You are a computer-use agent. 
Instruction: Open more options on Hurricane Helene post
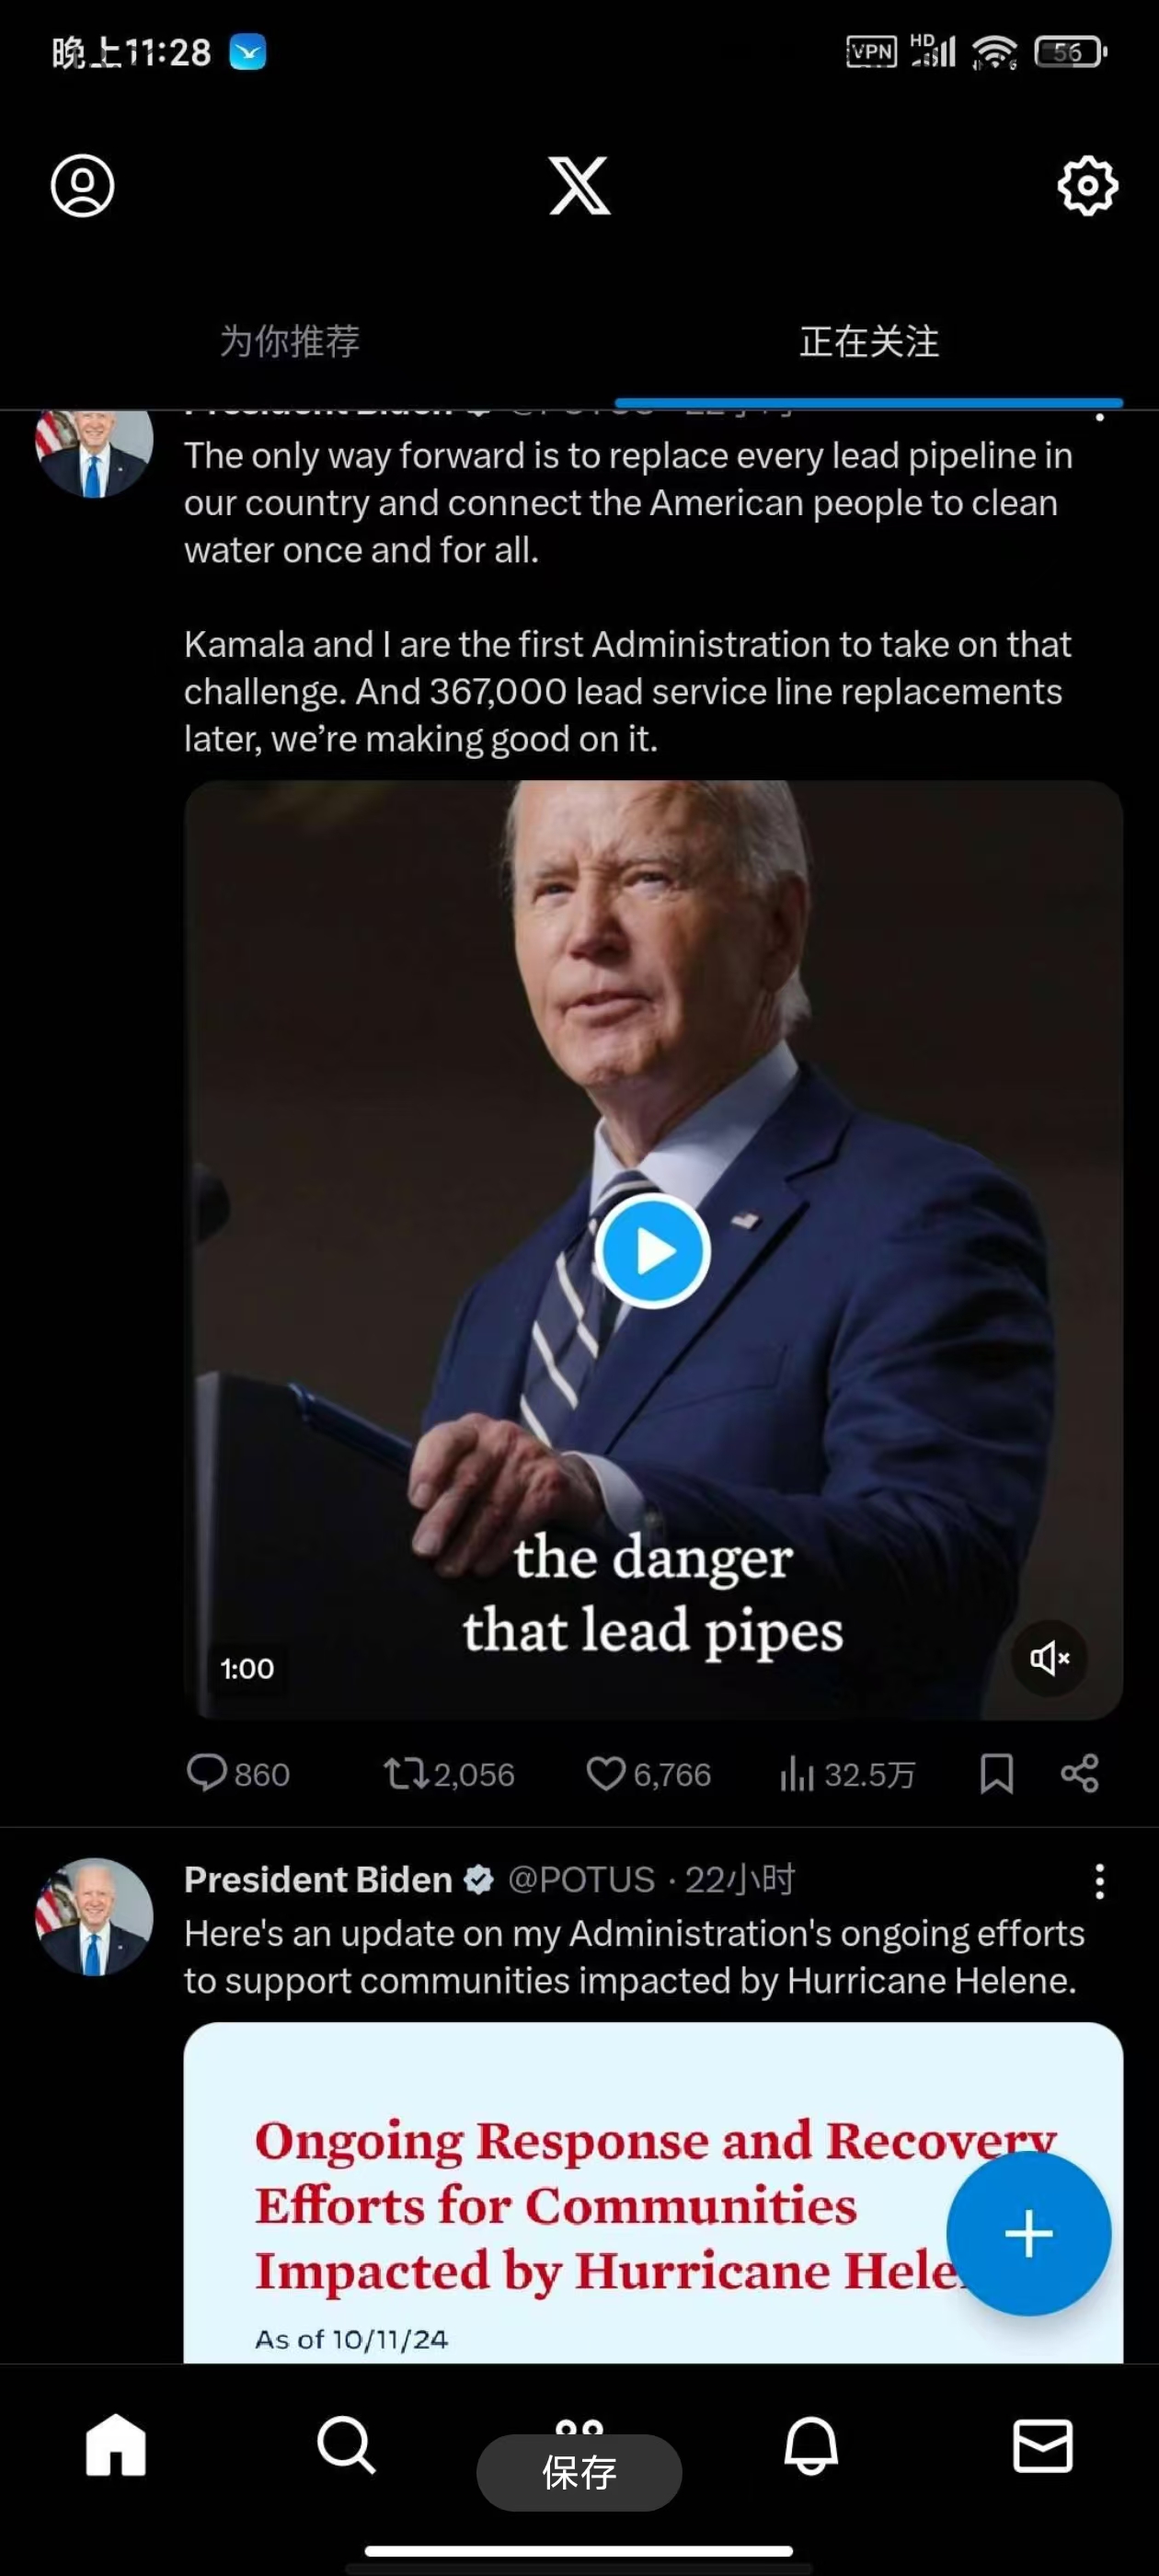(1099, 1881)
